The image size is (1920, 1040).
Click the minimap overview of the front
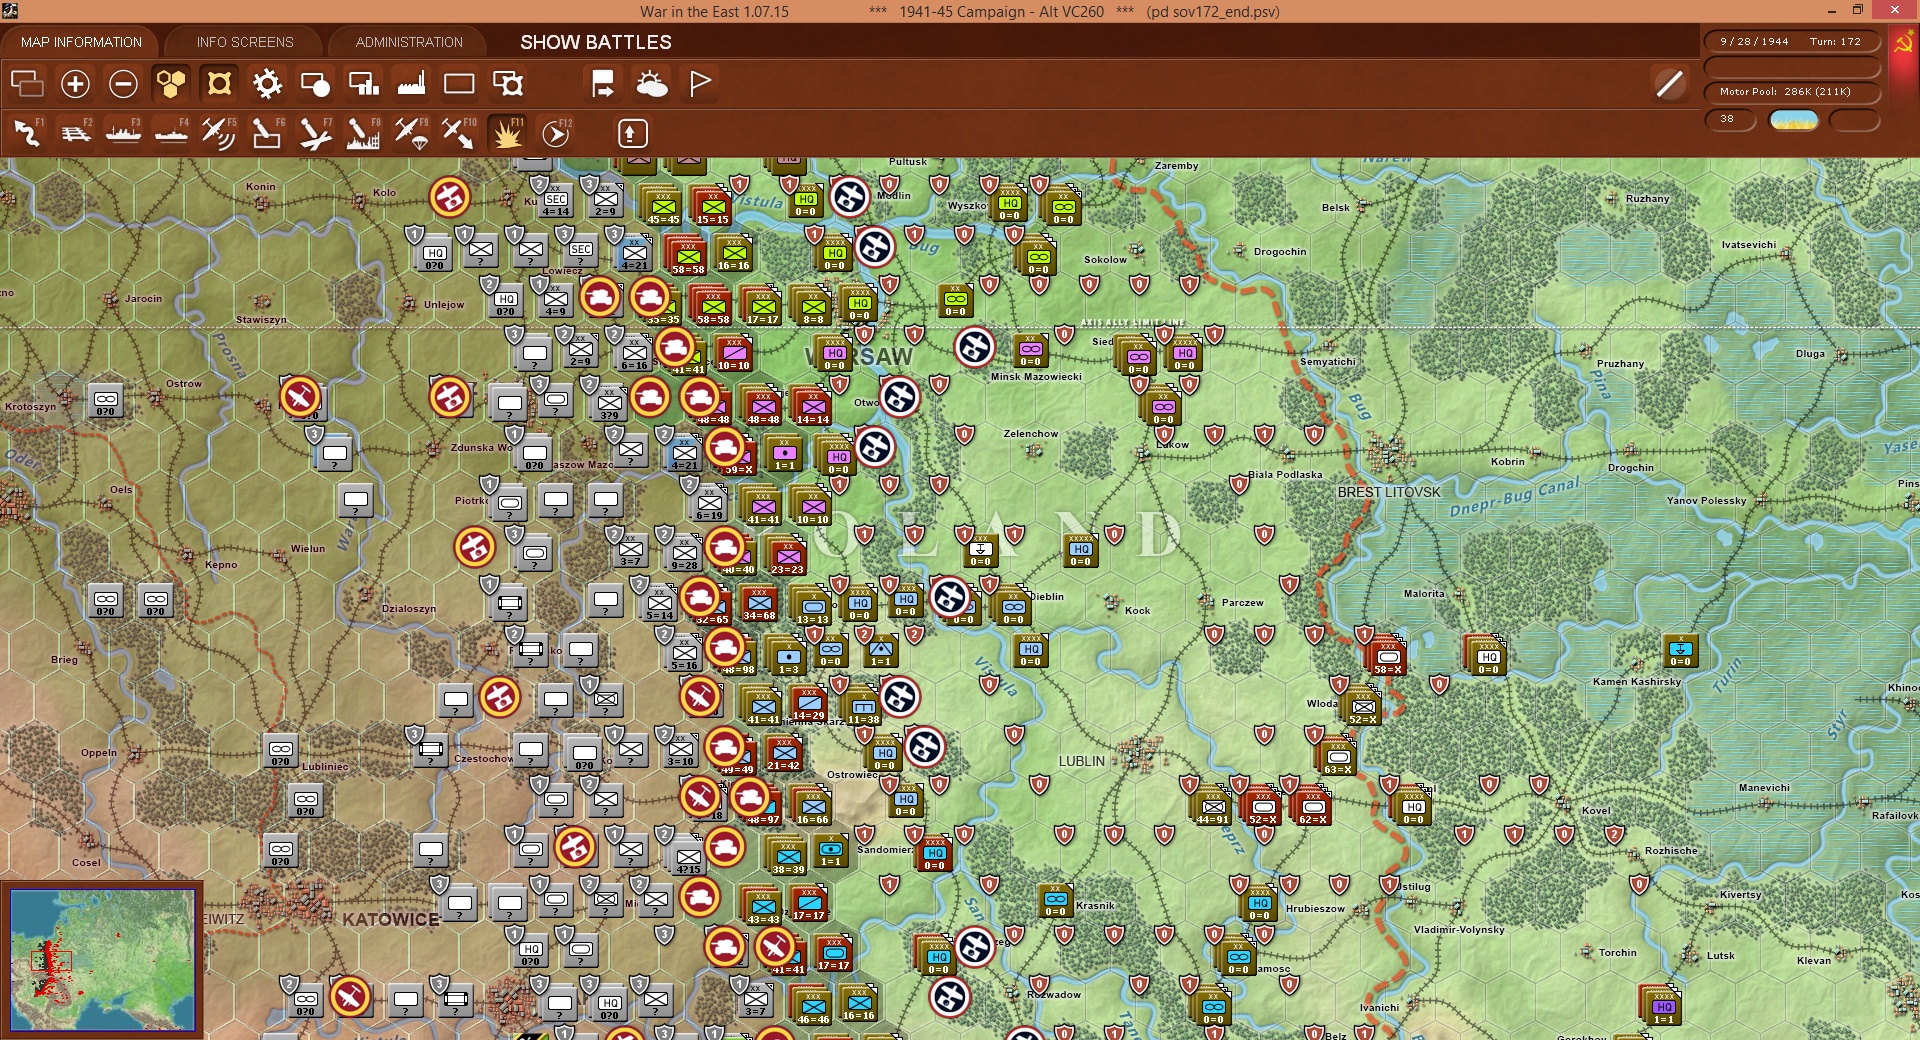[x=102, y=960]
